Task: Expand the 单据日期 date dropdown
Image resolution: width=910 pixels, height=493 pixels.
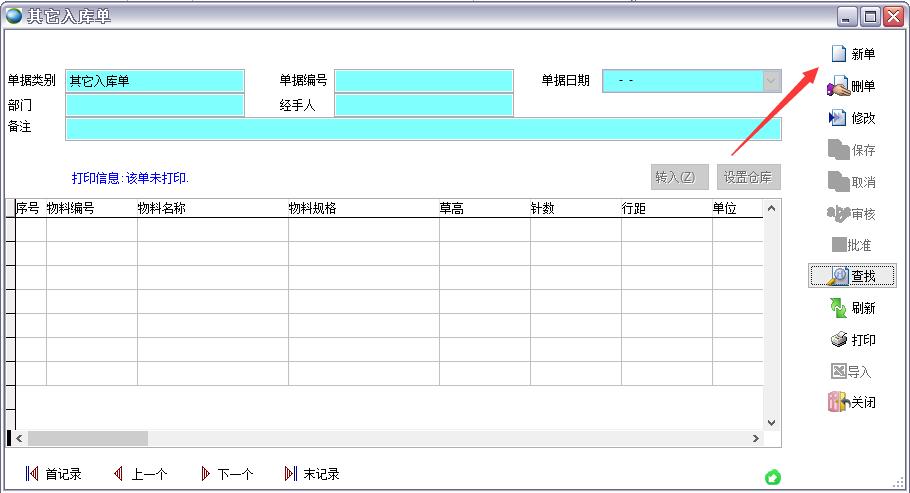Action: pyautogui.click(x=771, y=81)
